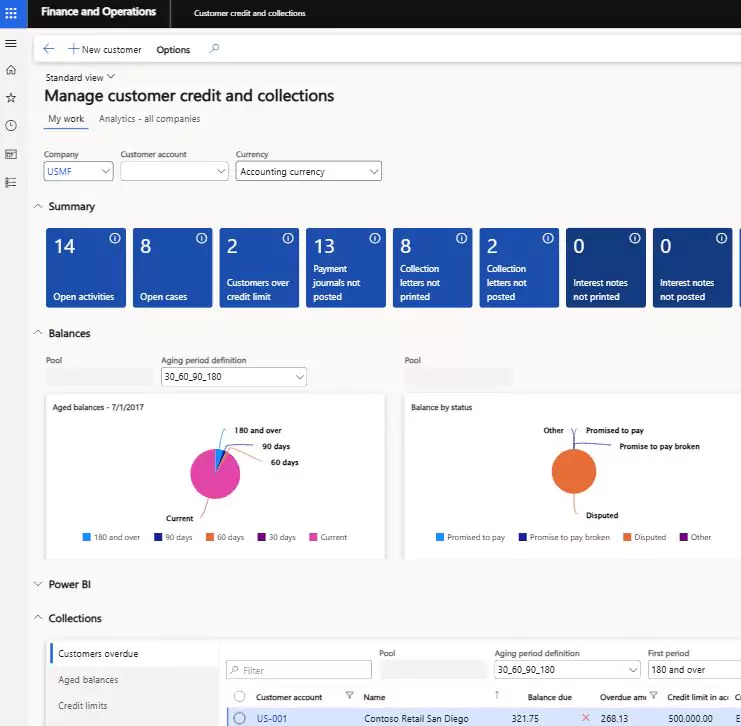741x726 pixels.
Task: Open Workspaces icon in sidebar
Action: pyautogui.click(x=11, y=154)
